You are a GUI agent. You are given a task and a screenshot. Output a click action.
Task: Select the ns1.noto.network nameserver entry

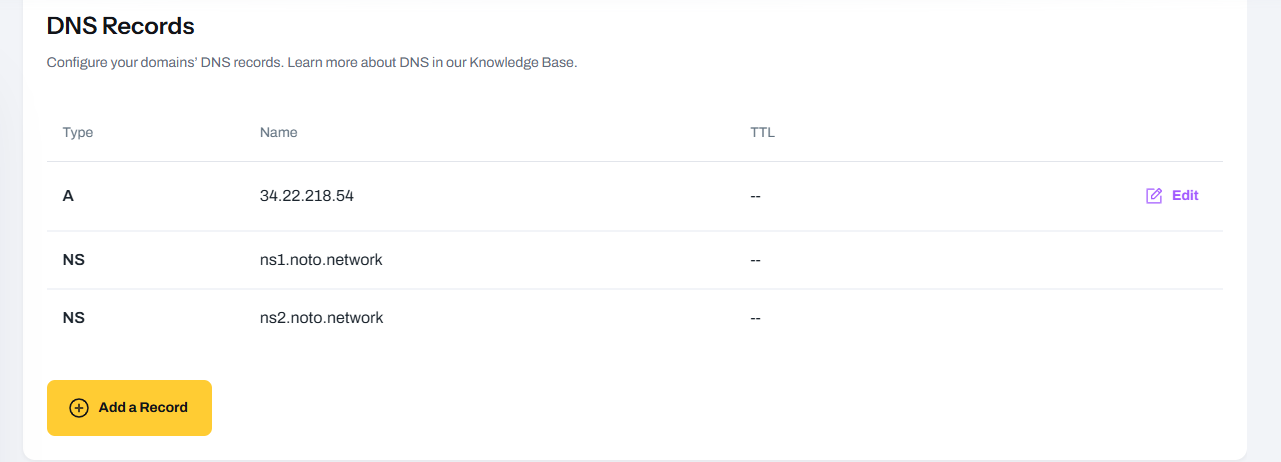(321, 260)
